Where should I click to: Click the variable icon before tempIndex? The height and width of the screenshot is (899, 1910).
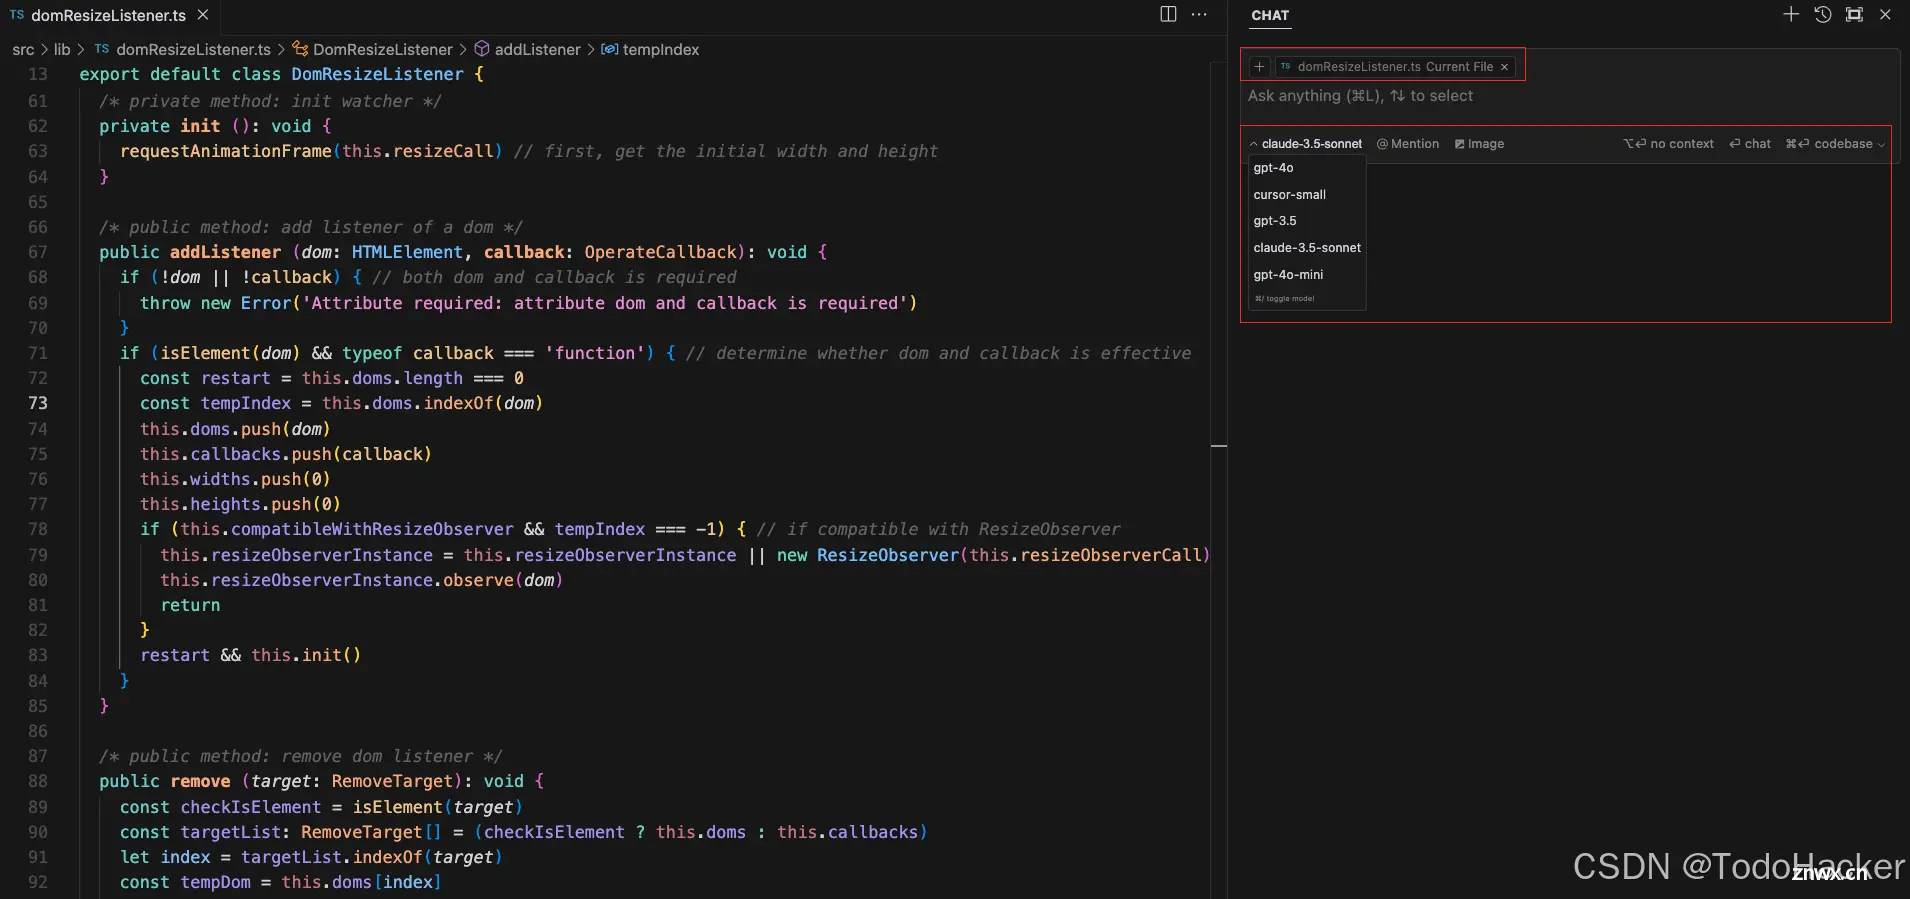(x=609, y=49)
